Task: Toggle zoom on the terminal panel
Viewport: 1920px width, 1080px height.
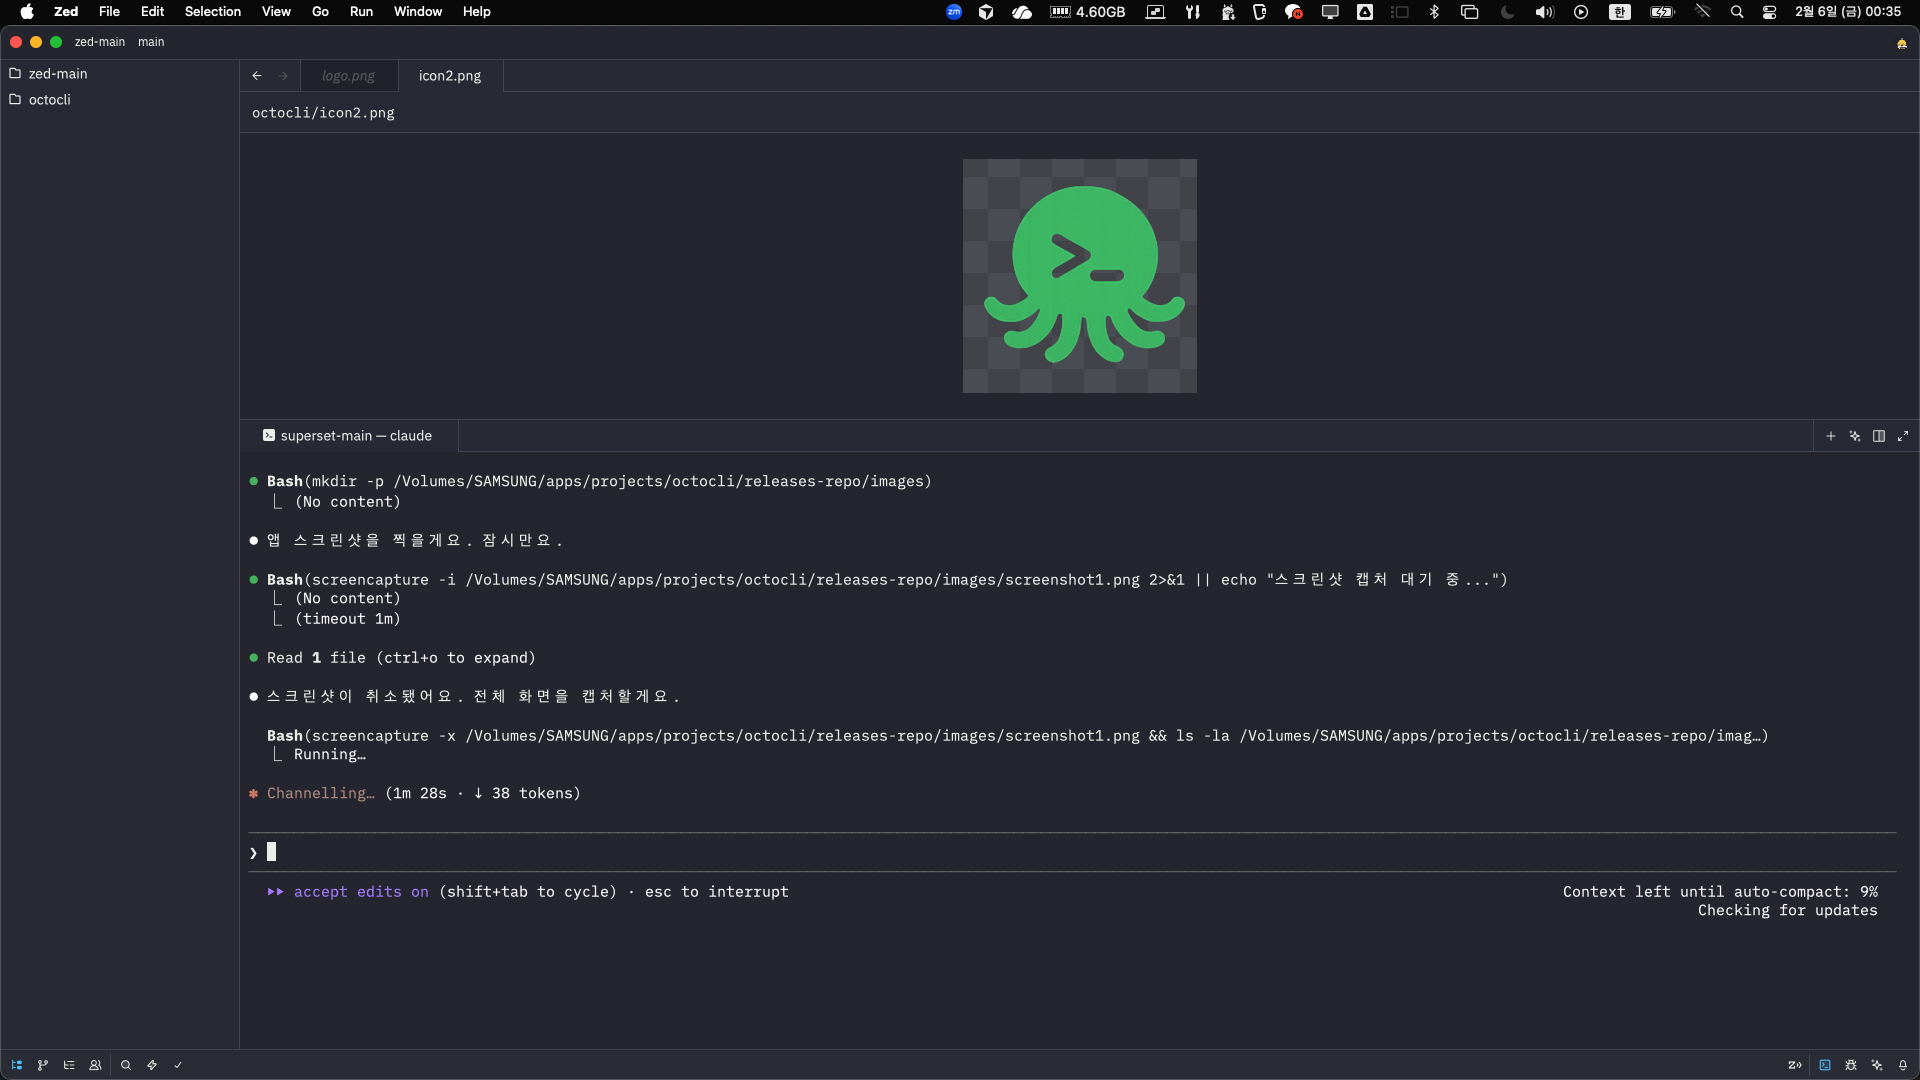Action: pyautogui.click(x=1903, y=436)
